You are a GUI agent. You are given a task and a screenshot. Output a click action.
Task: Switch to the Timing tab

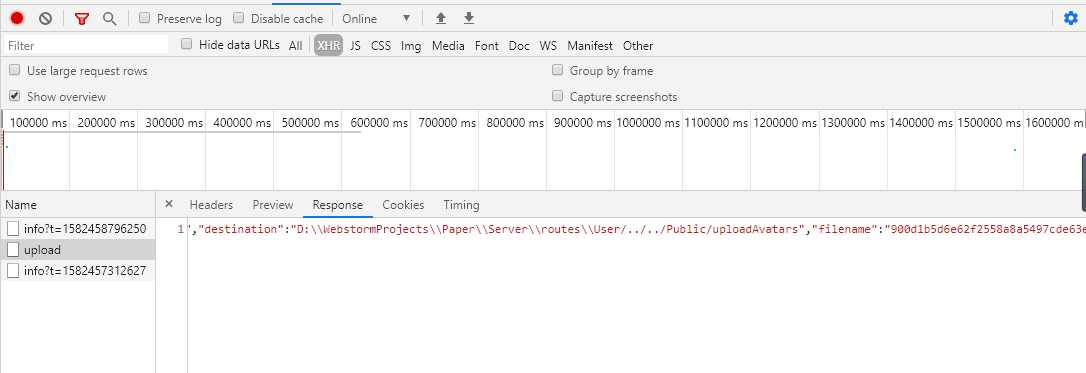click(x=461, y=205)
